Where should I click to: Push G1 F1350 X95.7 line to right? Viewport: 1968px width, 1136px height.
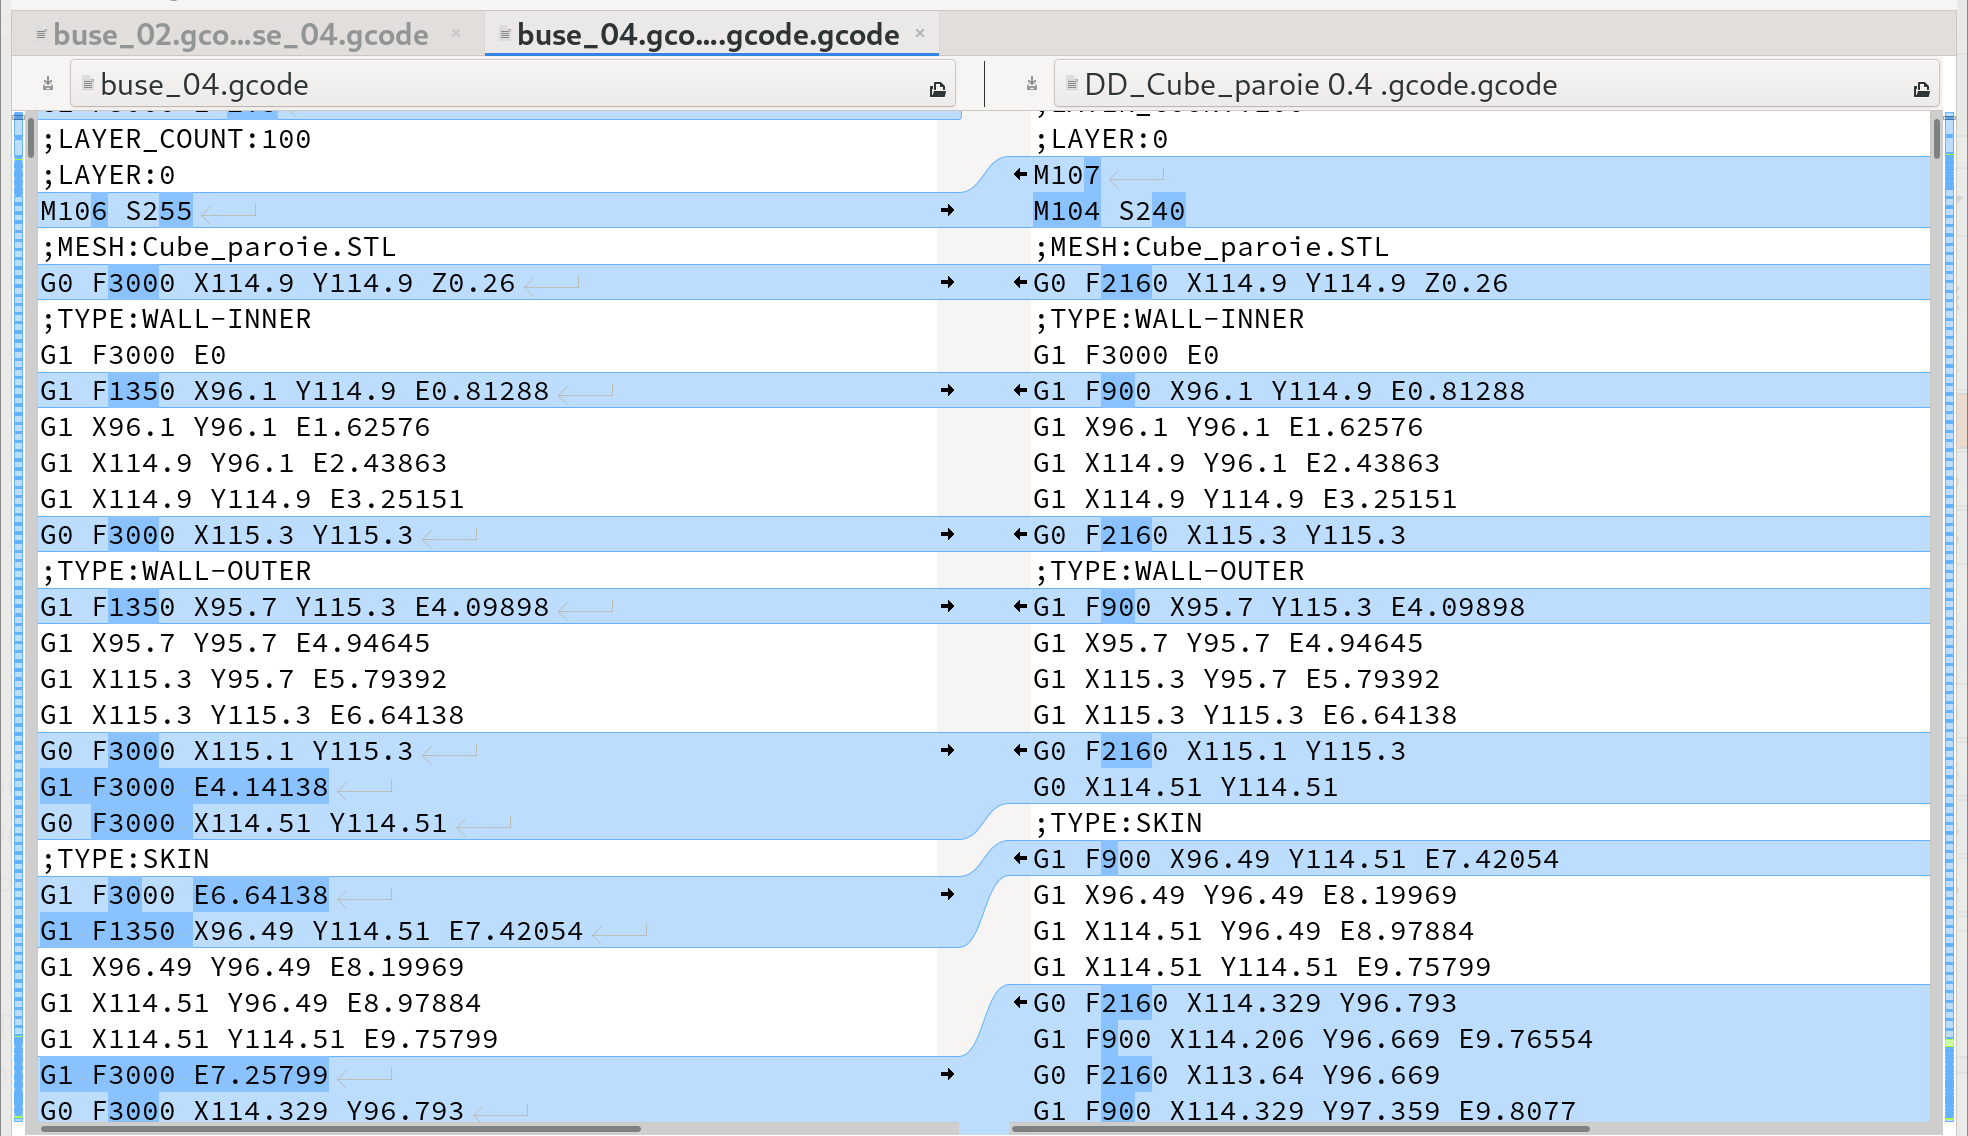pos(947,607)
